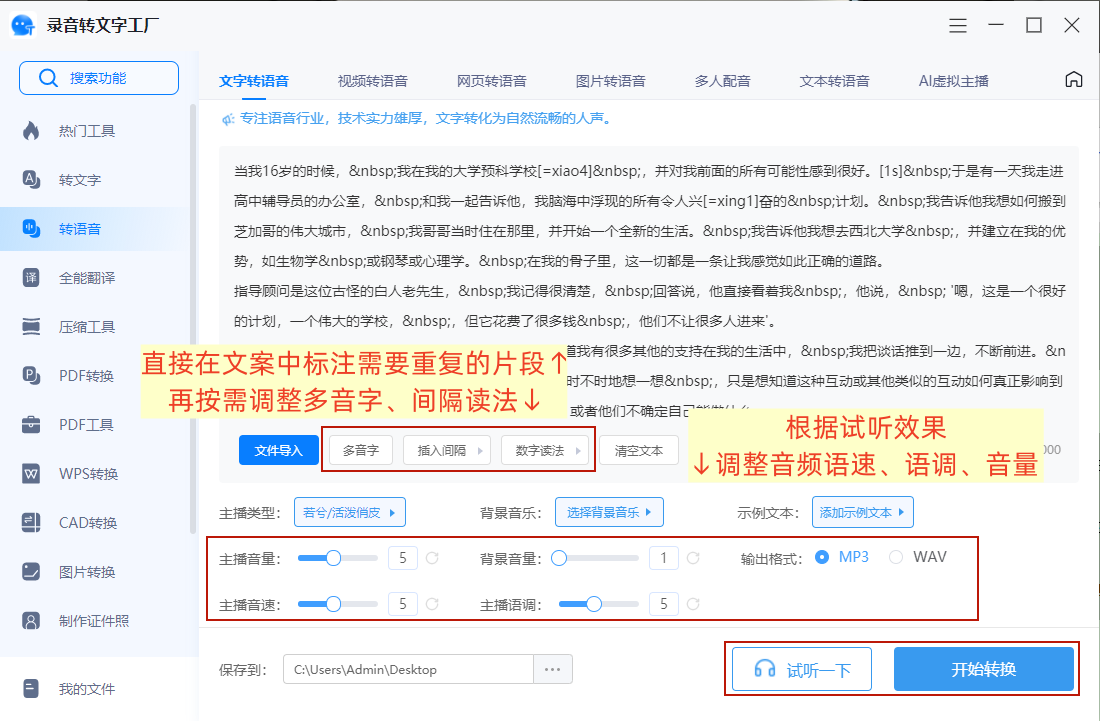Adjust the 主播音量 slider
The height and width of the screenshot is (721, 1100).
[x=337, y=558]
